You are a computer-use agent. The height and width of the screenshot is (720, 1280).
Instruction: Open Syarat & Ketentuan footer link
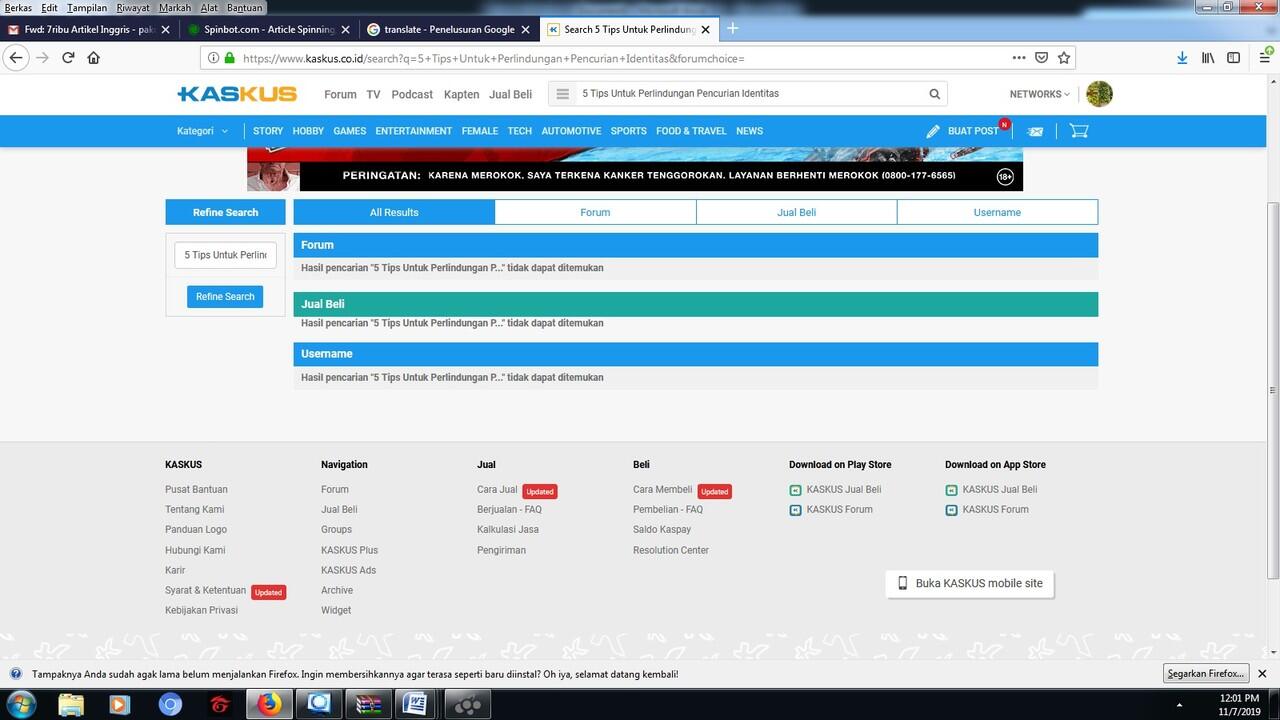205,590
